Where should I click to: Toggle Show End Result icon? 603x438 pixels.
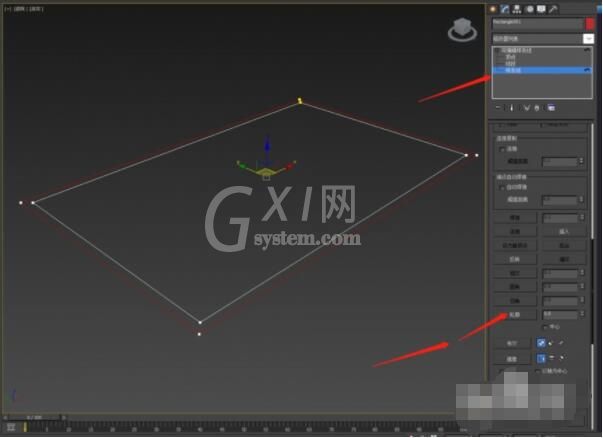click(x=511, y=108)
